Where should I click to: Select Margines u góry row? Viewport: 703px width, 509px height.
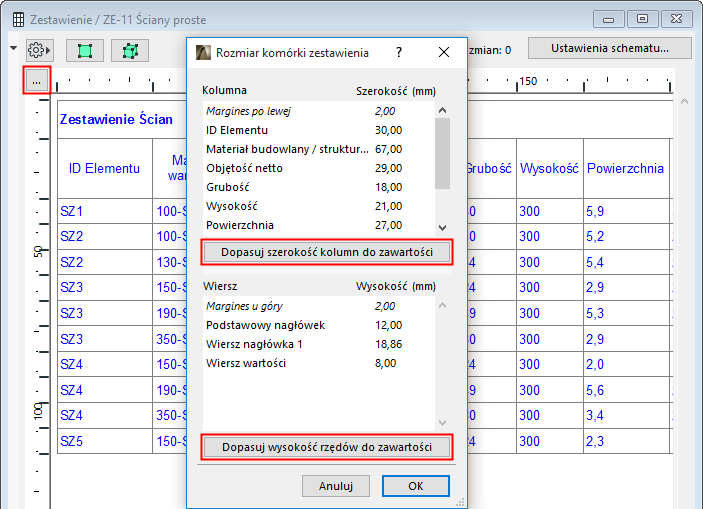click(x=318, y=306)
